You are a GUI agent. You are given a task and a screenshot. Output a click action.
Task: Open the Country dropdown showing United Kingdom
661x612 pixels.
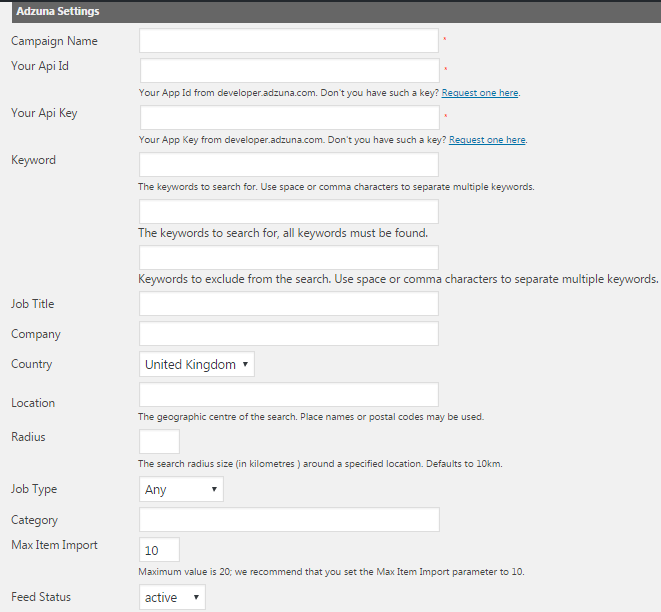tap(197, 365)
